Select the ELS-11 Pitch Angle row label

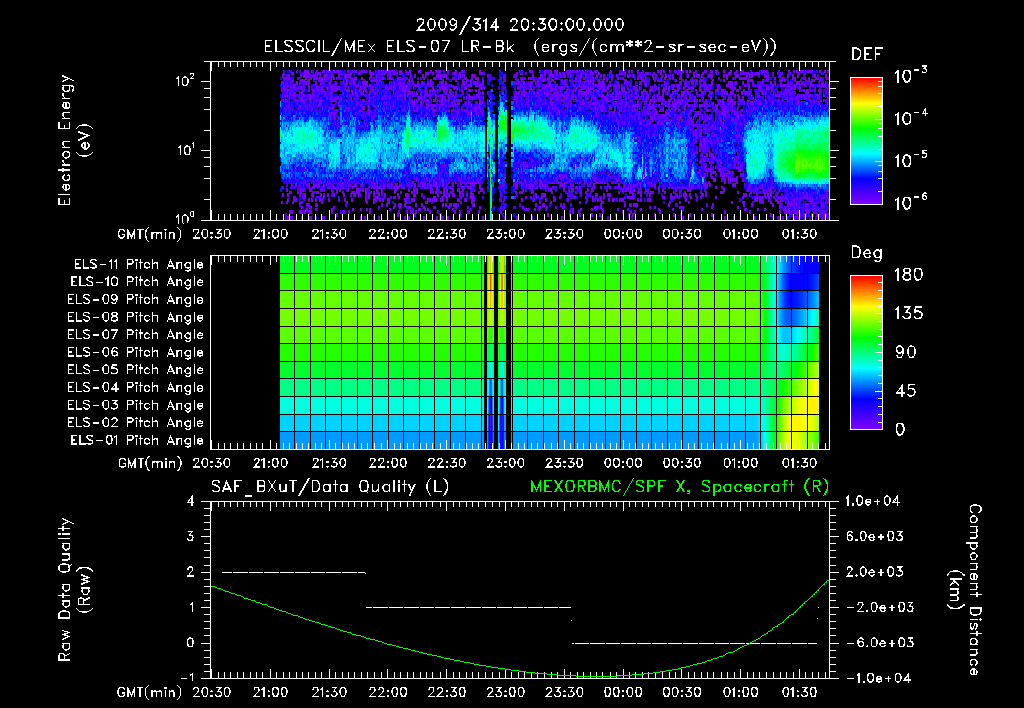tap(138, 265)
